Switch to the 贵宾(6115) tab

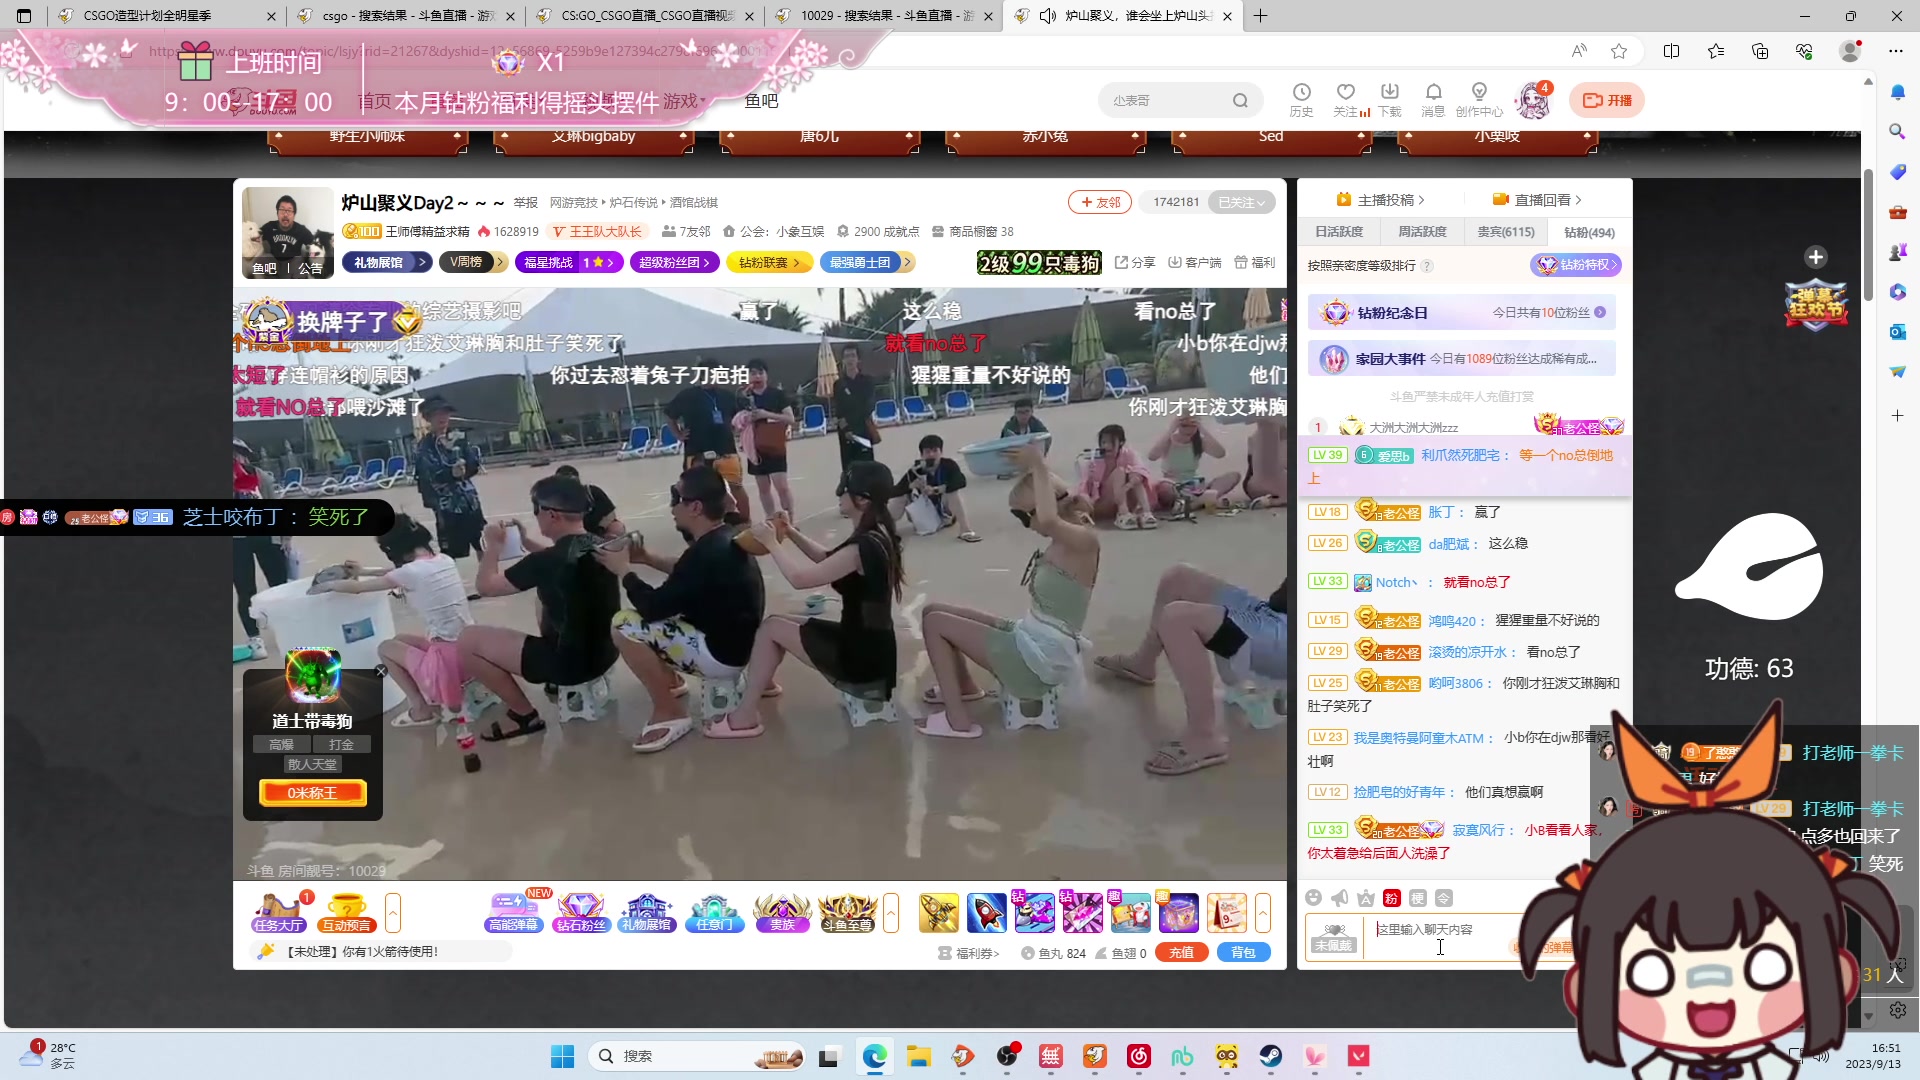(1506, 232)
